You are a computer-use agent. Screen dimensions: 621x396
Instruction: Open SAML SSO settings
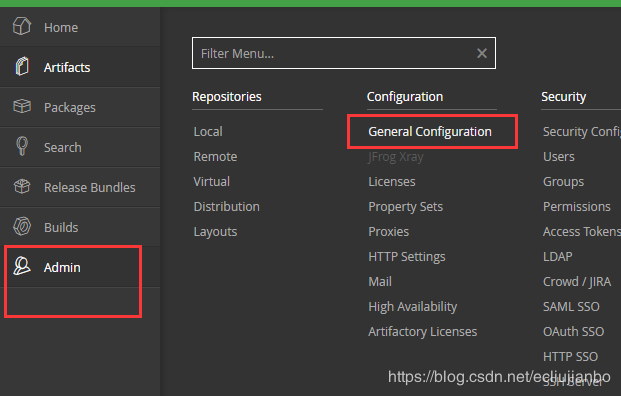point(571,307)
